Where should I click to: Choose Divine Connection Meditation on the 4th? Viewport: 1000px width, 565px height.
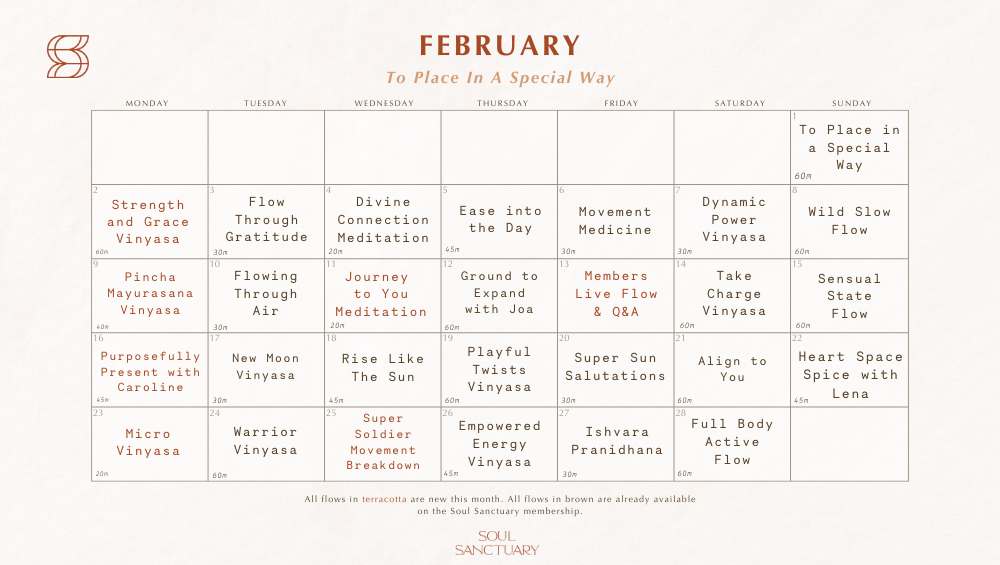383,220
